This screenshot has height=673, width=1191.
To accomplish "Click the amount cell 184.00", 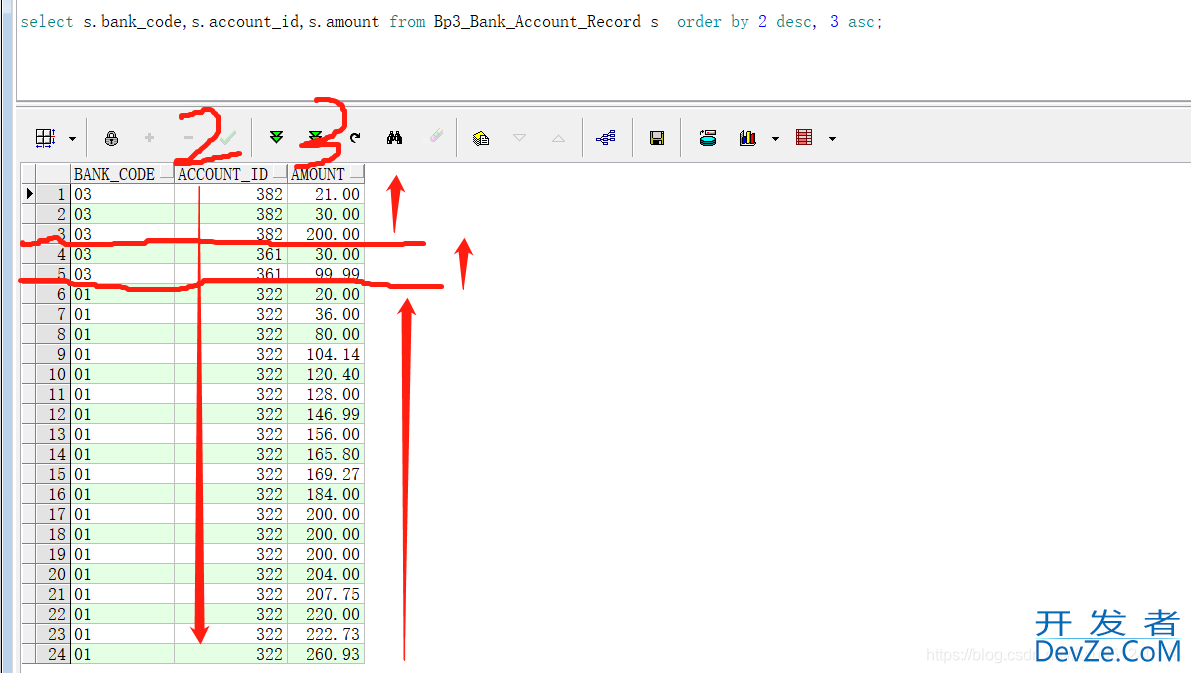I will click(326, 494).
